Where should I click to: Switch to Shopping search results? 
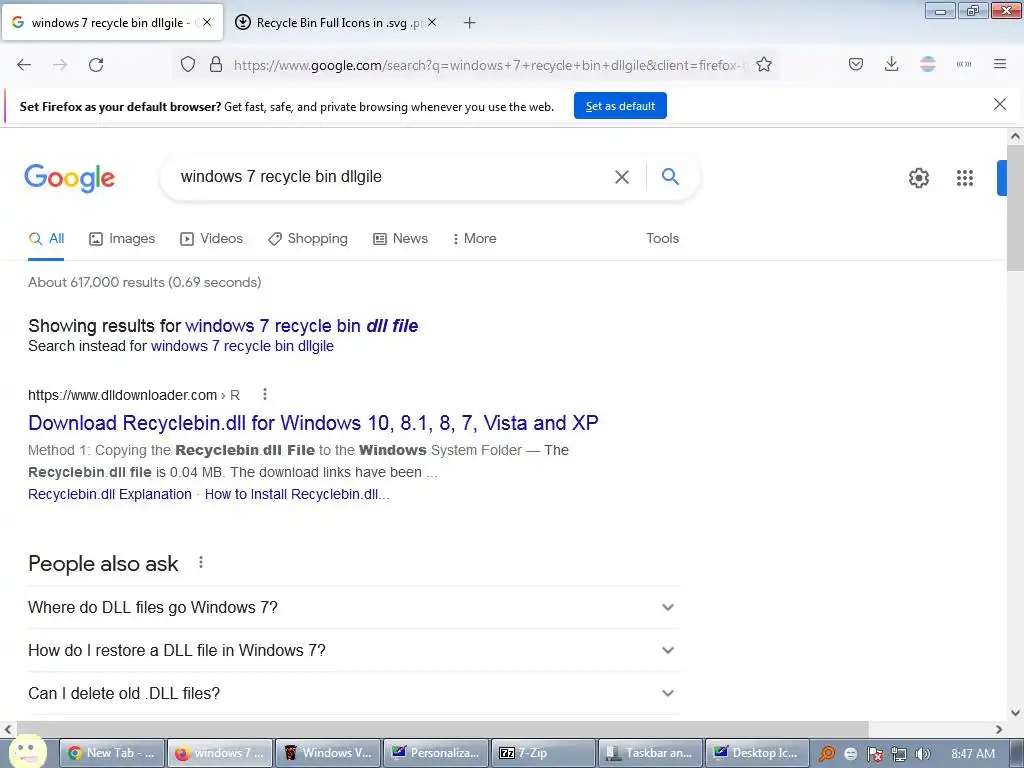[308, 238]
